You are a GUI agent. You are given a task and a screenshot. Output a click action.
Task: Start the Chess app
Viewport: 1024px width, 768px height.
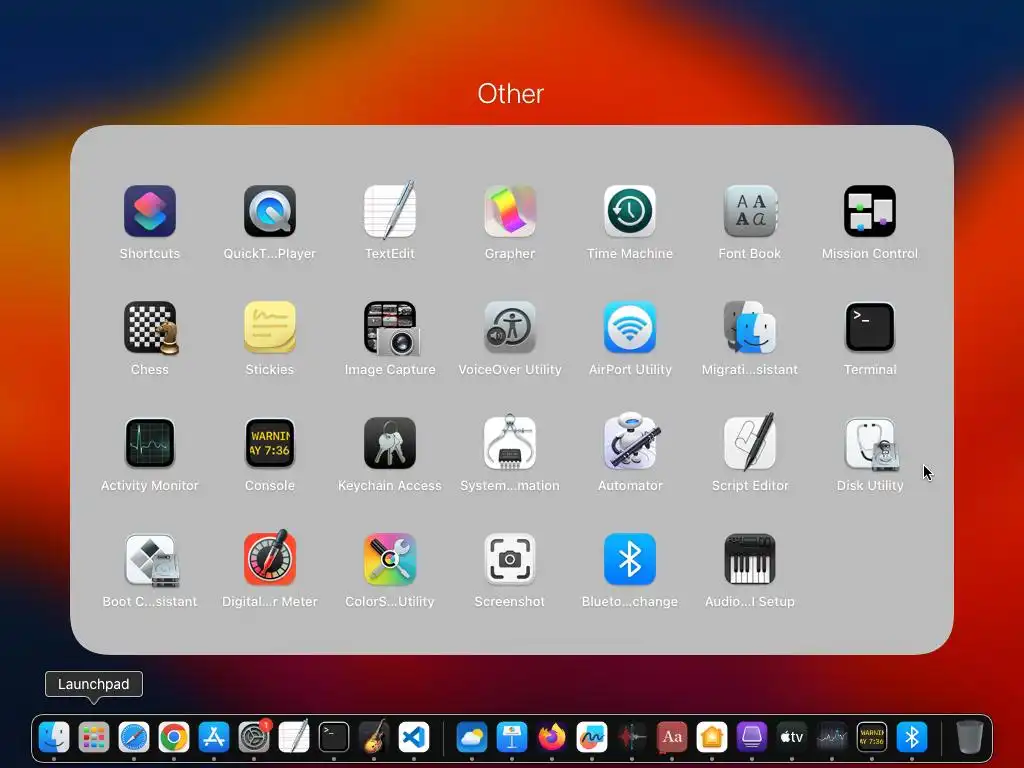(x=151, y=328)
